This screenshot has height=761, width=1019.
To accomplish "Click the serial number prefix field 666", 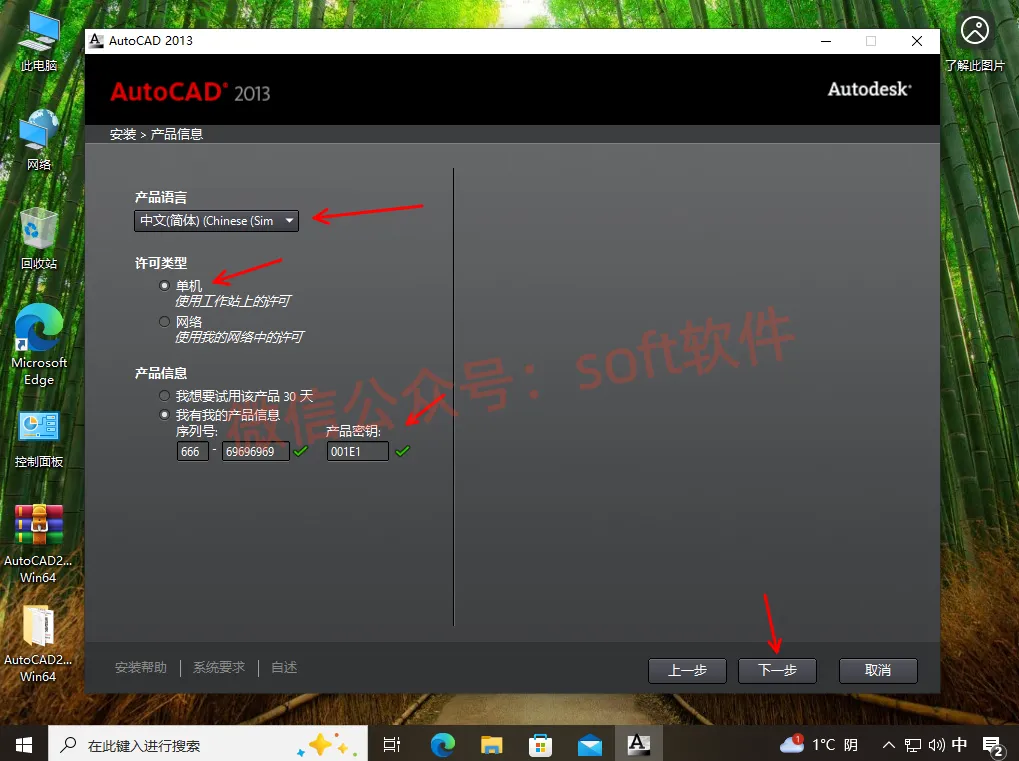I will (193, 452).
